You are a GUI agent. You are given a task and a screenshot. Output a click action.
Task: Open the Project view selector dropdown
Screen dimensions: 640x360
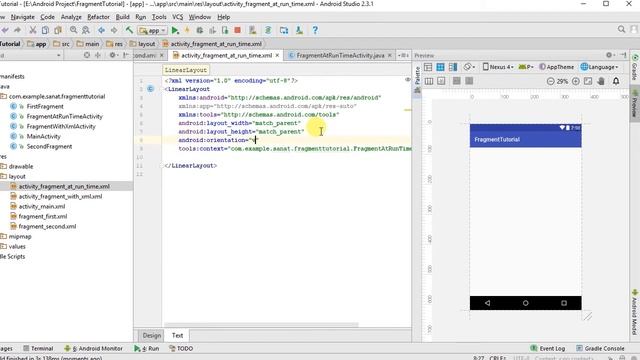(x=31, y=55)
